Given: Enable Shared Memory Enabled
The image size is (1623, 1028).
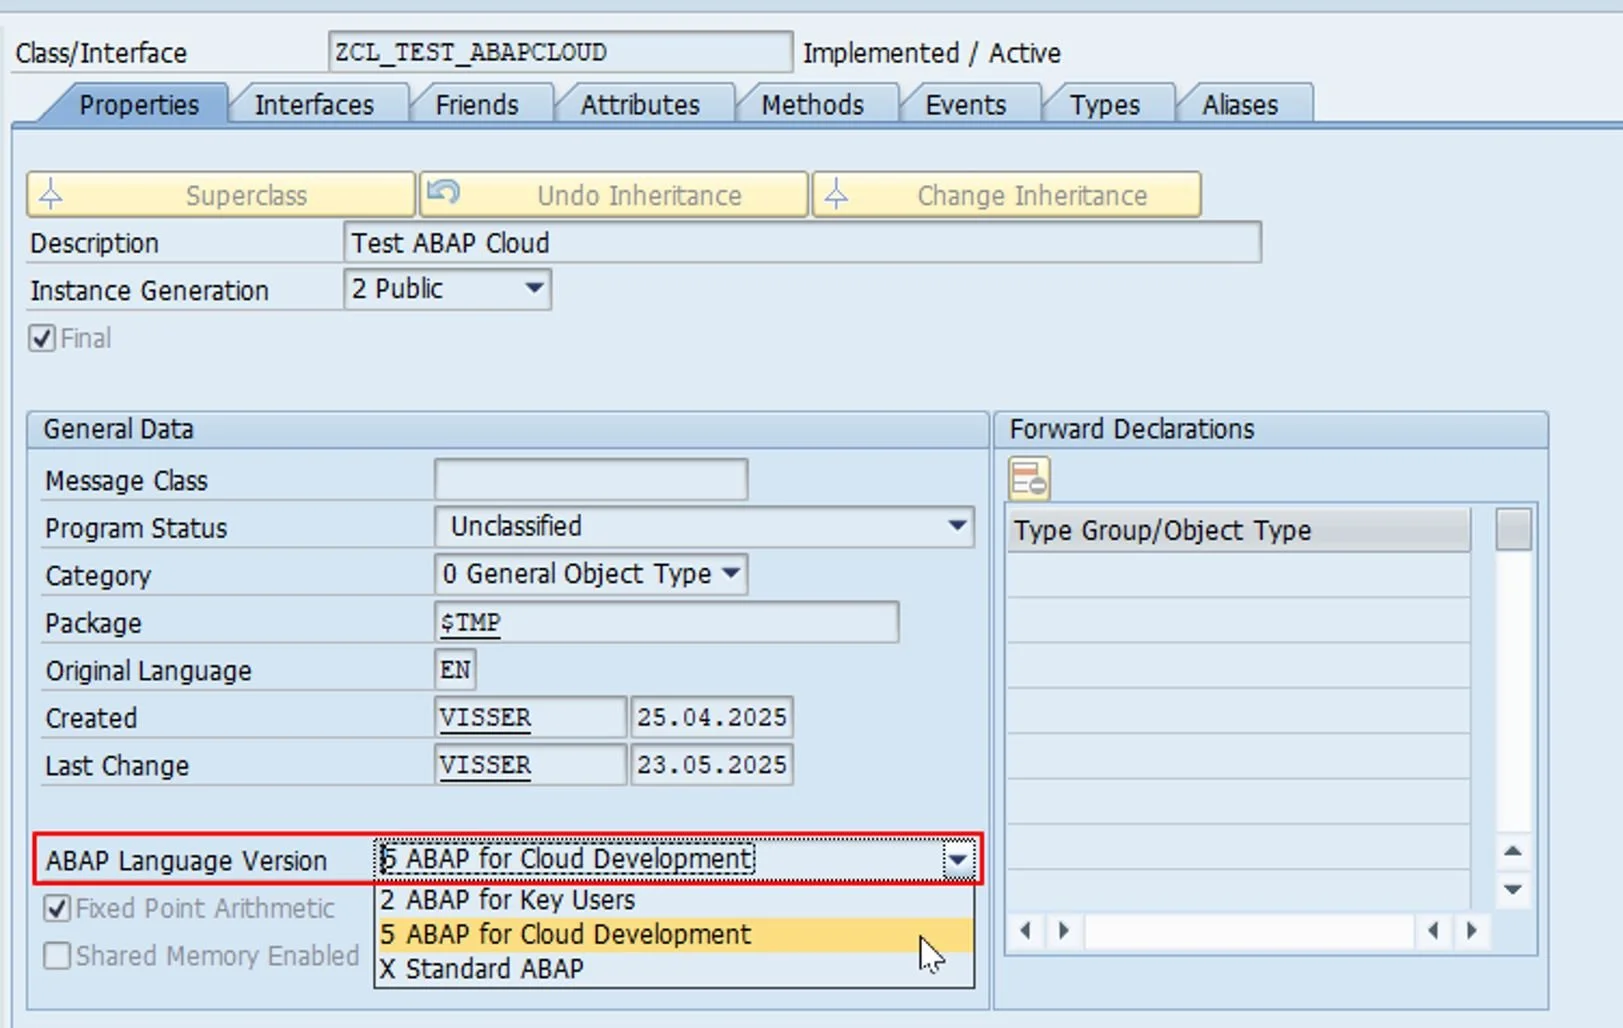Looking at the screenshot, I should click(x=56, y=956).
